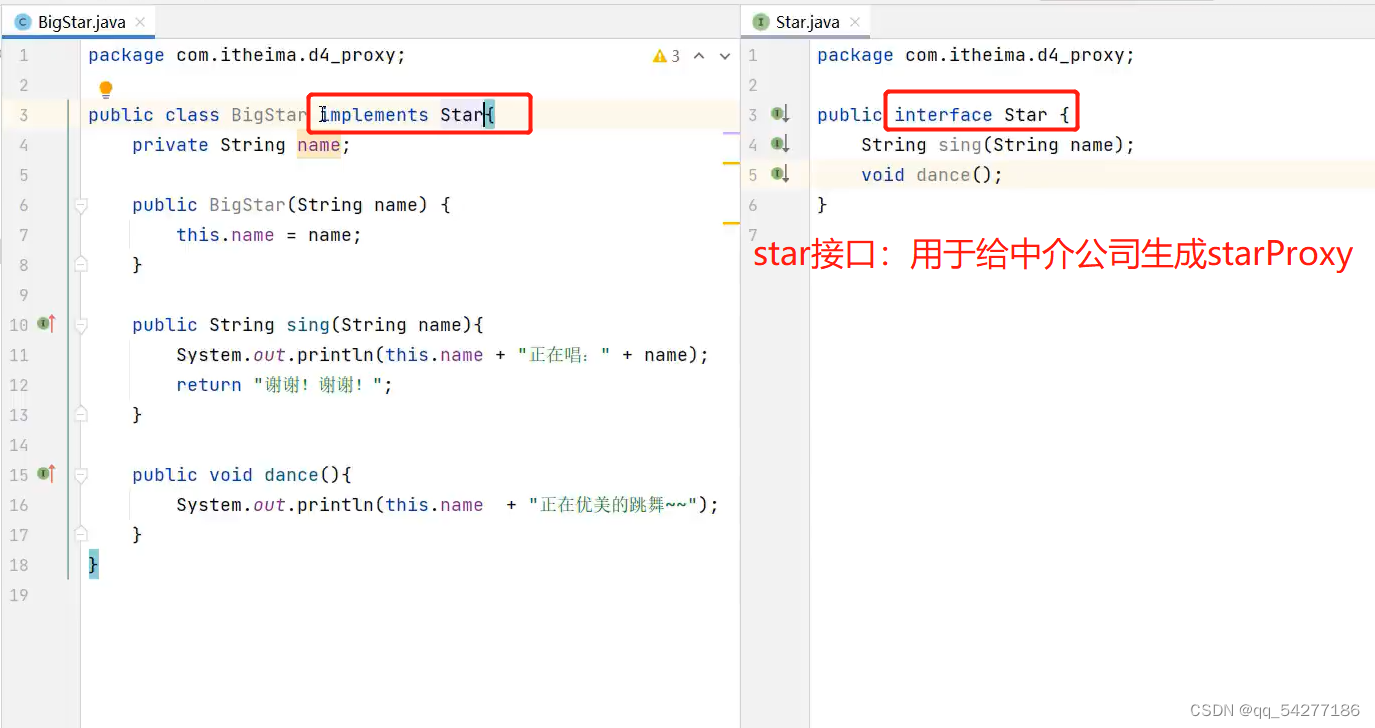This screenshot has width=1375, height=728.
Task: Click the implemented gutter icon beside Star.java dance method
Action: pos(781,175)
